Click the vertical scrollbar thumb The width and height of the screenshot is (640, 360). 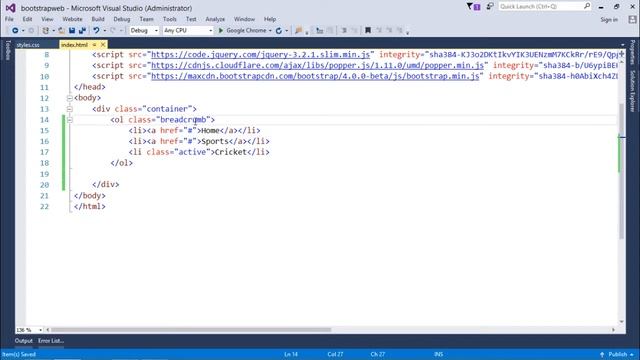point(622,171)
